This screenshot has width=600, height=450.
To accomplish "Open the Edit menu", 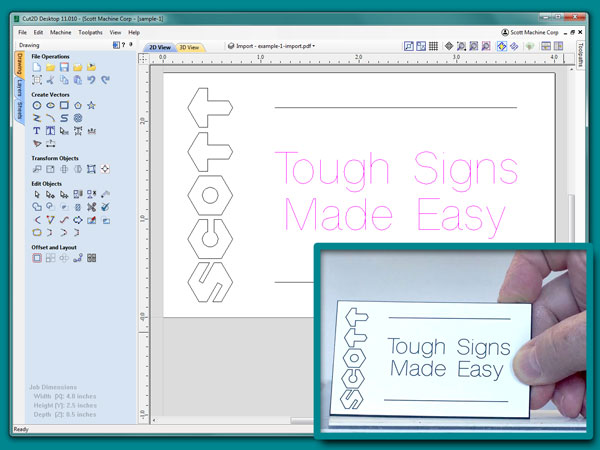I will (38, 33).
